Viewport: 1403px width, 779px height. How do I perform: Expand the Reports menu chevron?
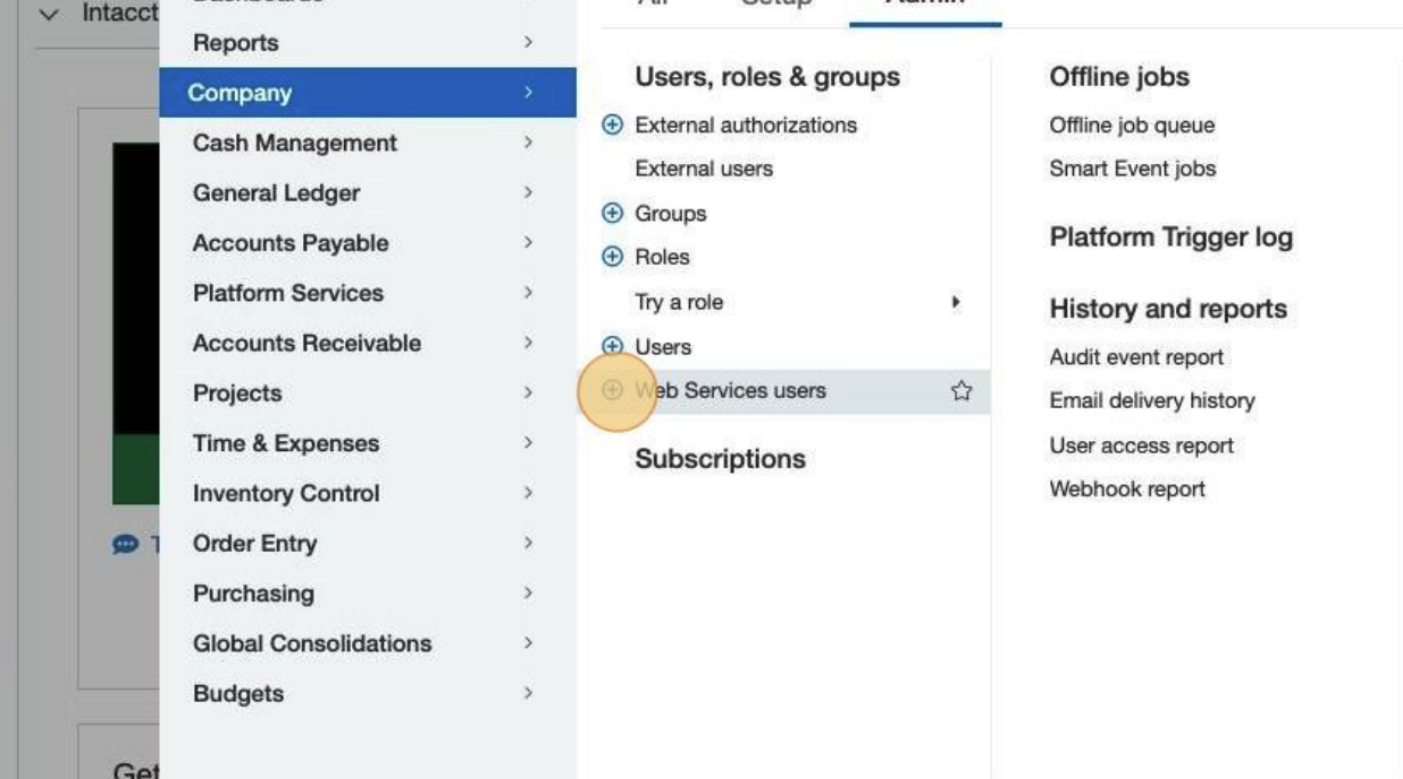528,43
